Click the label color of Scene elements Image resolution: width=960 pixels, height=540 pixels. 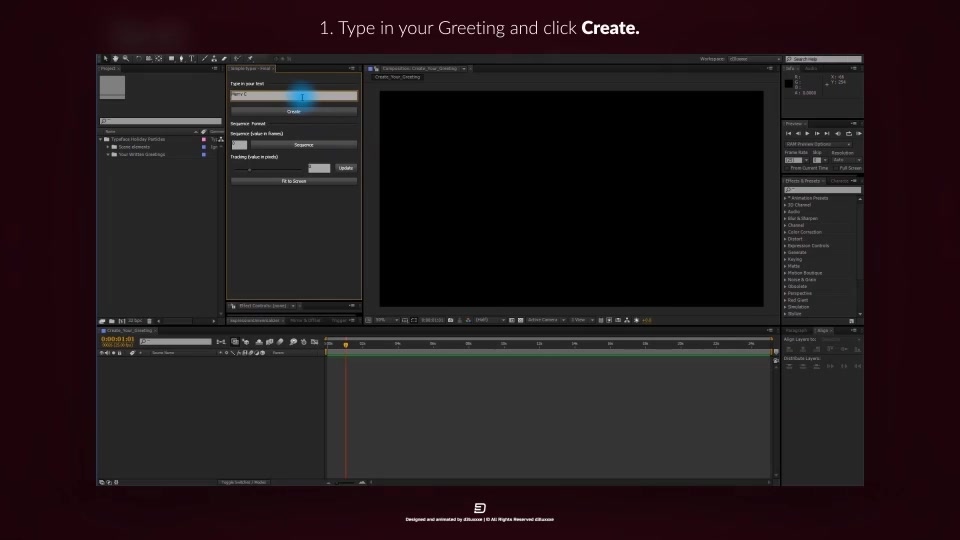coord(204,147)
